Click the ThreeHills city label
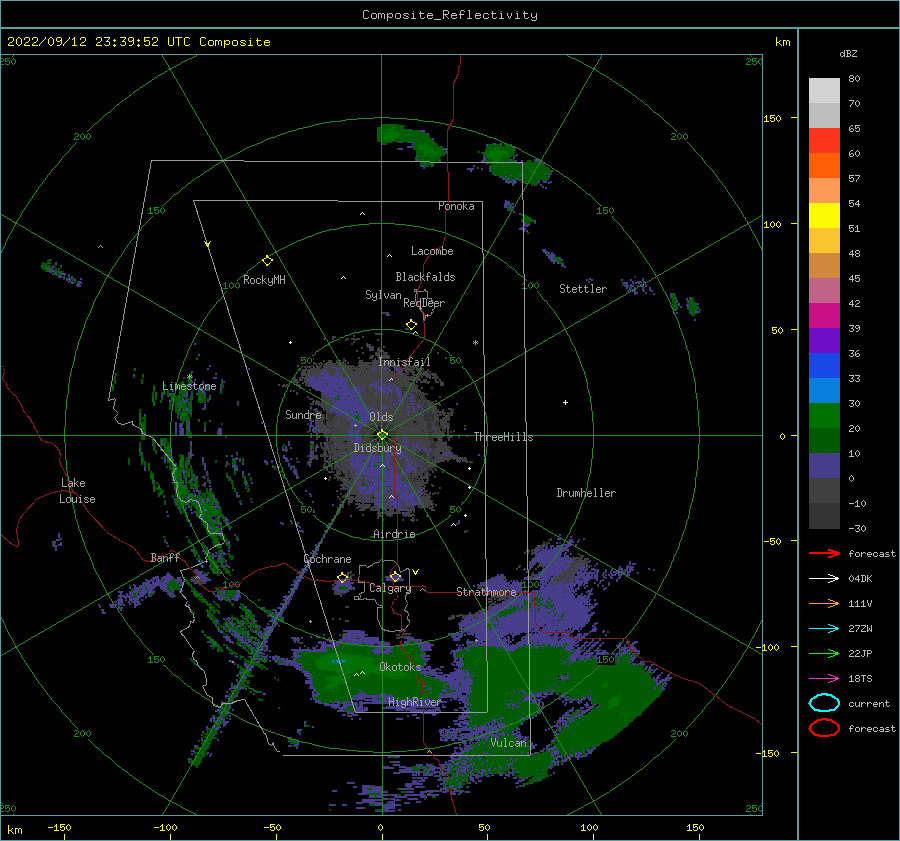Image resolution: width=900 pixels, height=841 pixels. click(503, 437)
